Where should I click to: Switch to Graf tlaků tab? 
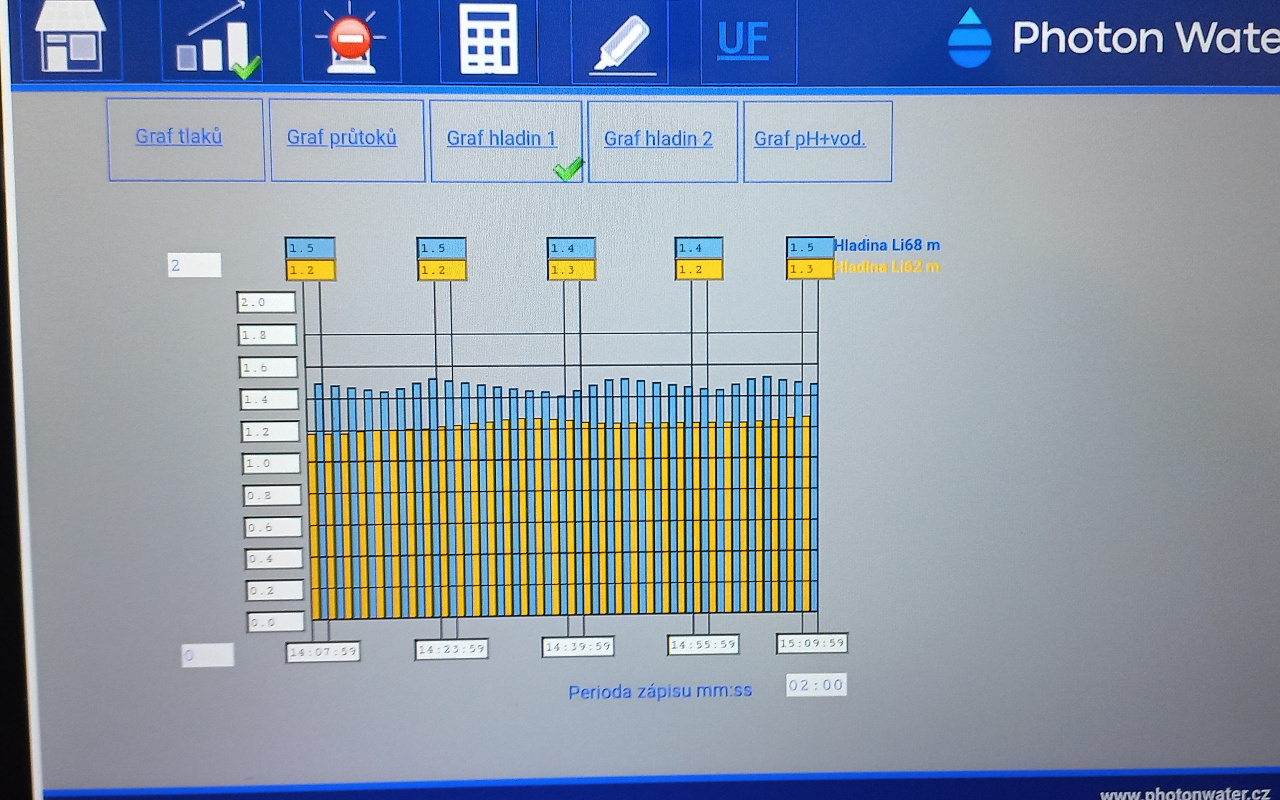[179, 137]
